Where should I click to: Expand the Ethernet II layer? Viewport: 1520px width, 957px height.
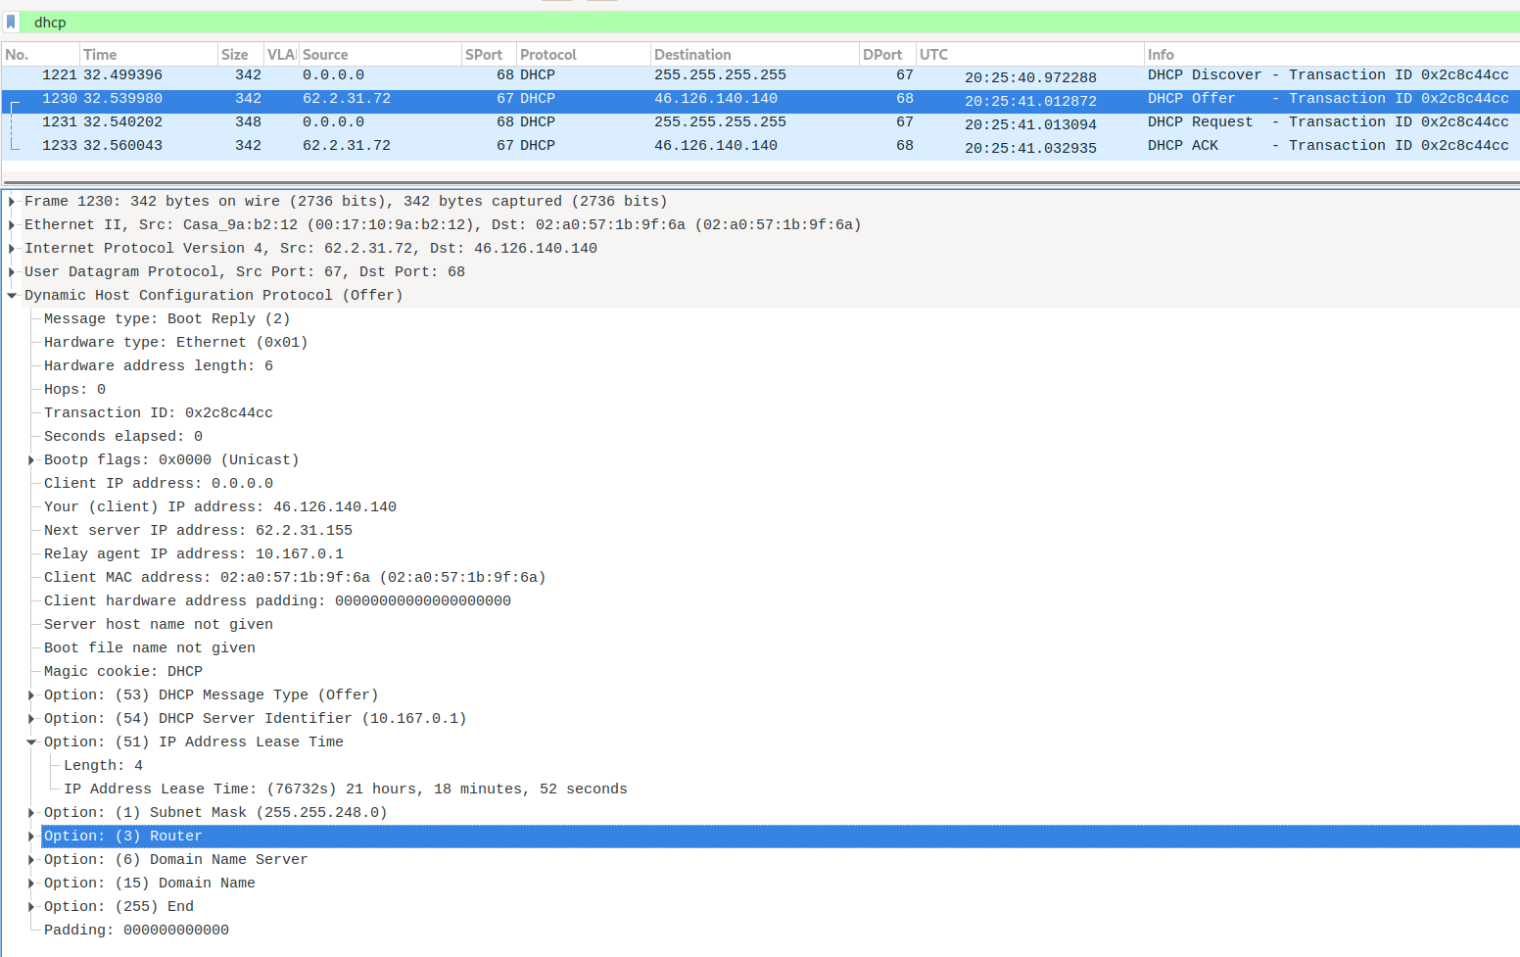coord(12,225)
